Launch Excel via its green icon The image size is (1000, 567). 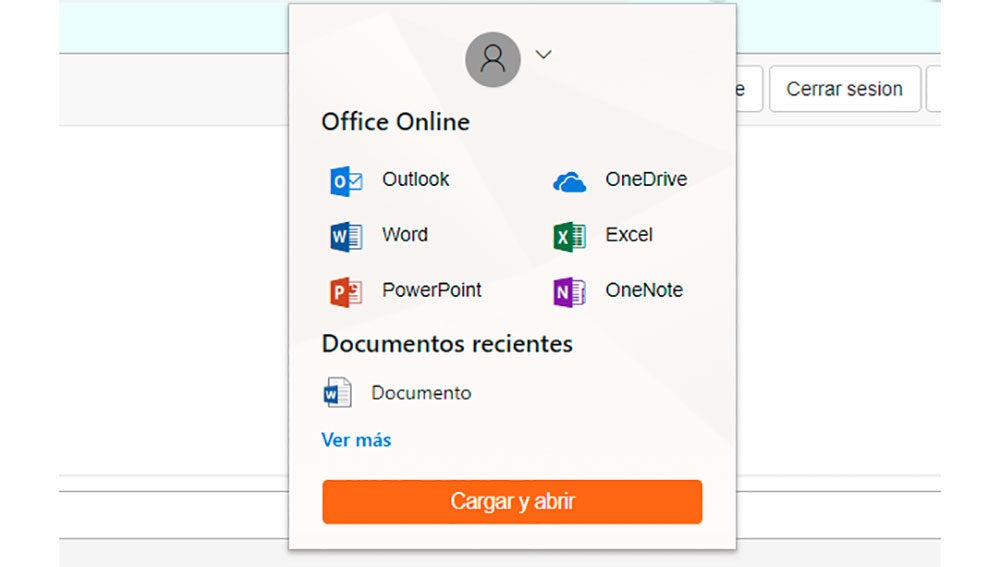pos(569,237)
